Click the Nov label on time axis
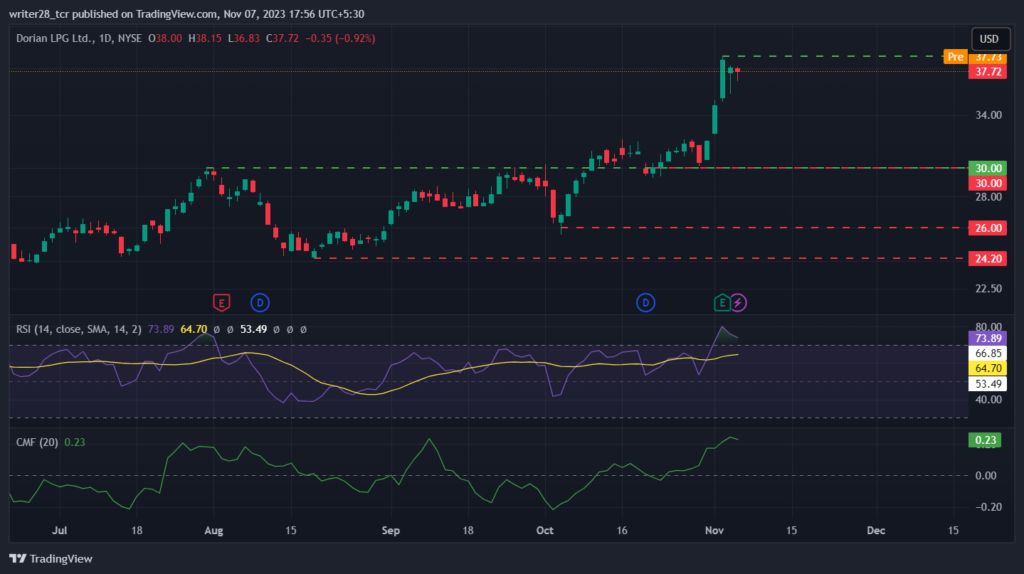 [714, 530]
